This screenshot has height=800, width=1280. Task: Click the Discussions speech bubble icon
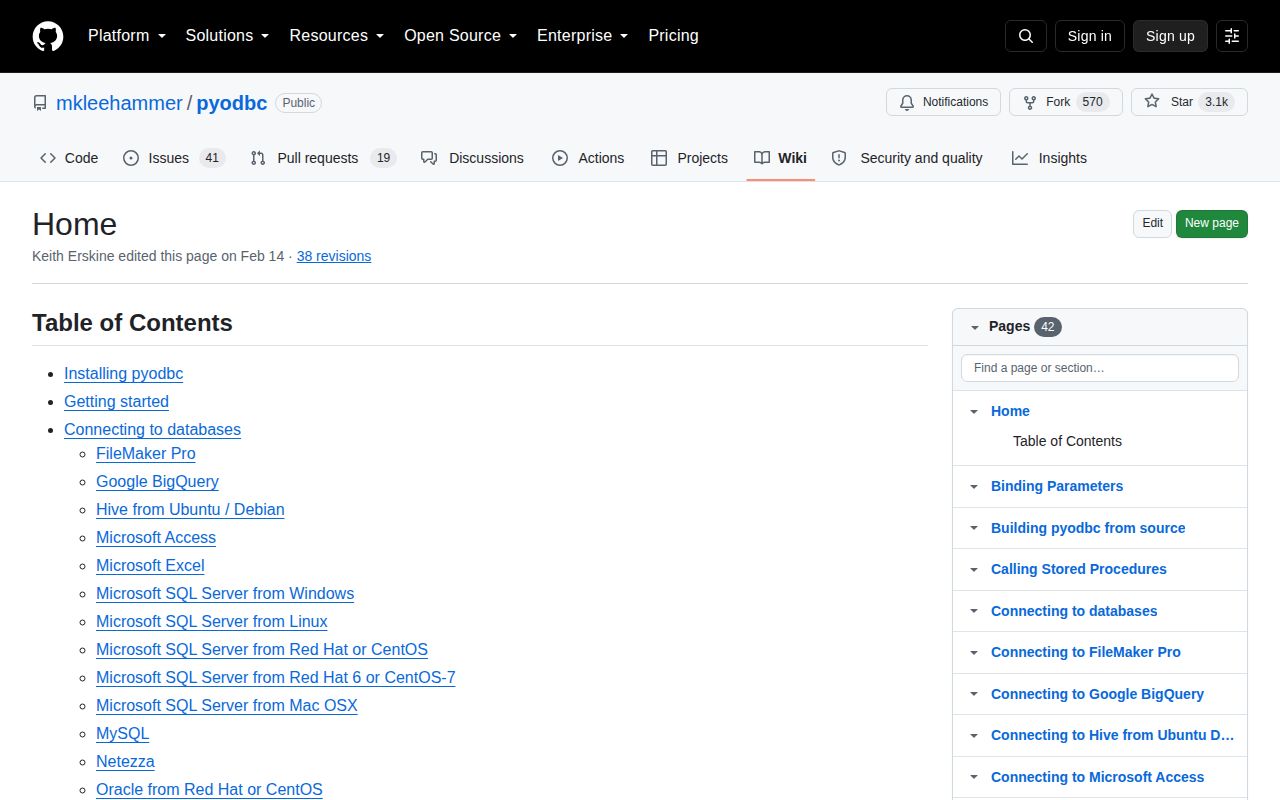429,158
